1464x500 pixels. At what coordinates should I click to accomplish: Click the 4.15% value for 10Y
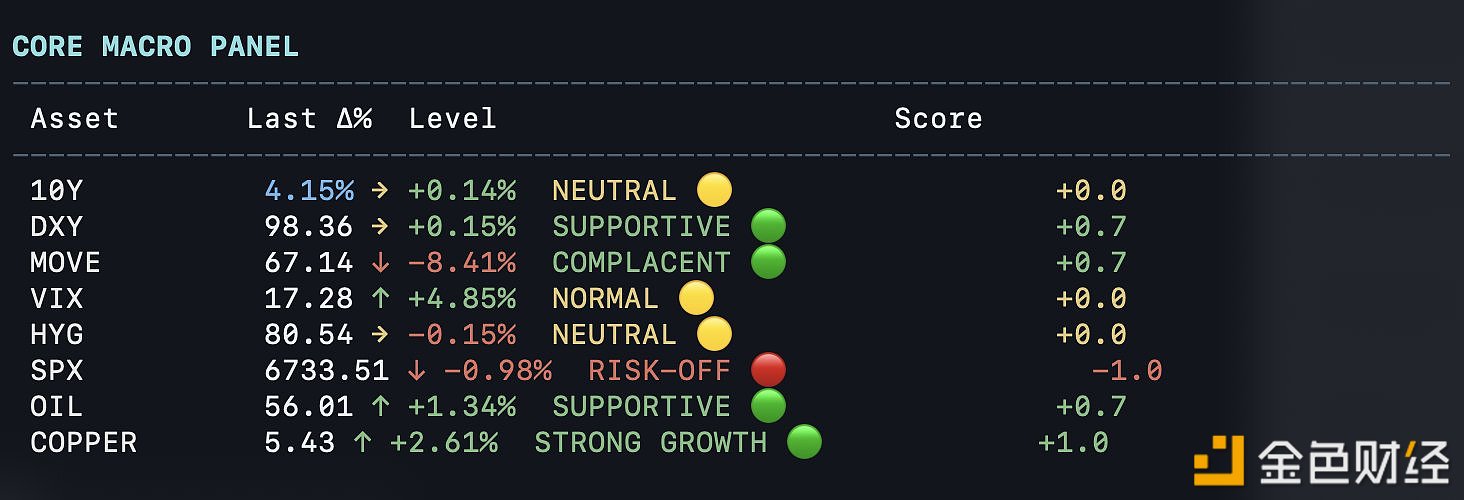pos(309,191)
